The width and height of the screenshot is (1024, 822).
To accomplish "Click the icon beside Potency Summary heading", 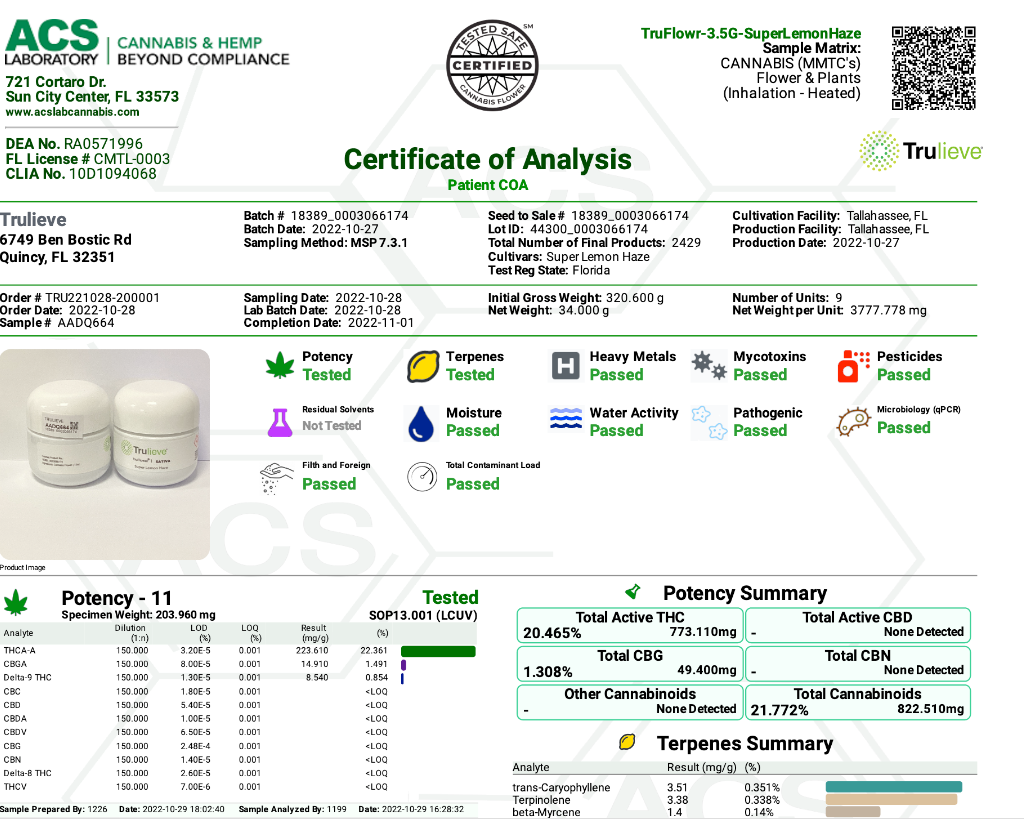I will click(632, 592).
